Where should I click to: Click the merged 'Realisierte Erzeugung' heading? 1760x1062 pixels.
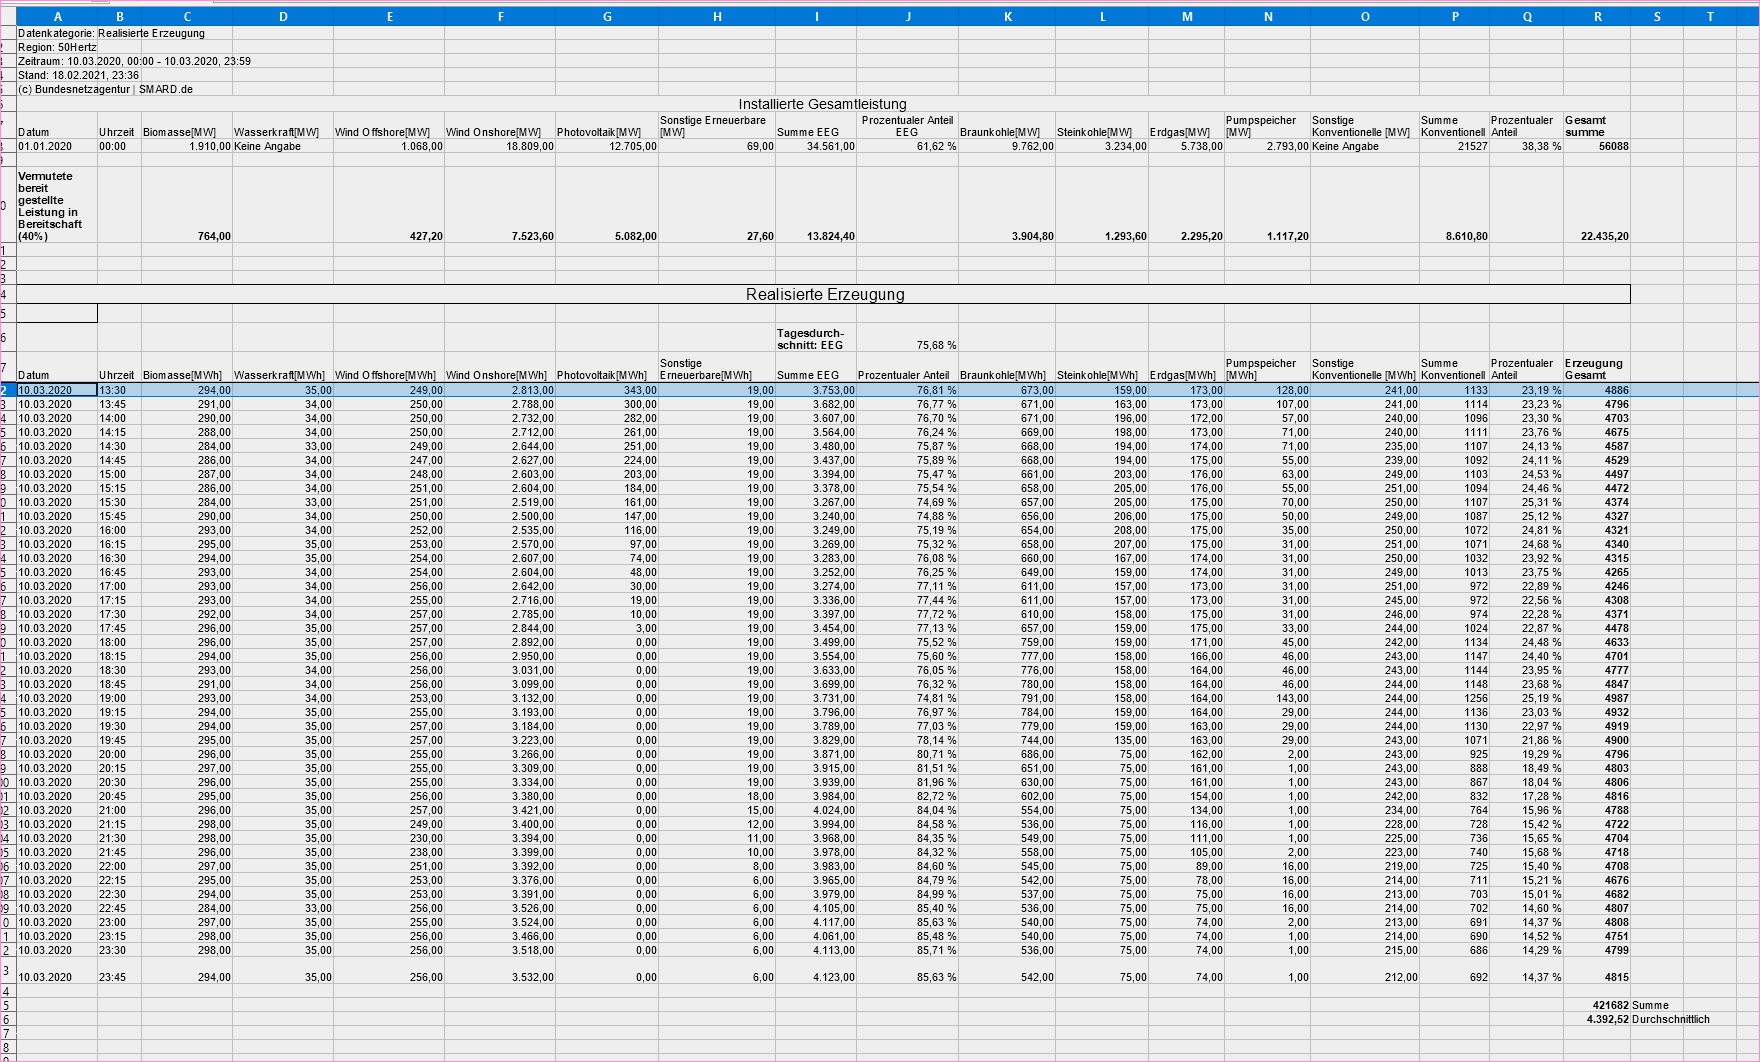pyautogui.click(x=824, y=294)
